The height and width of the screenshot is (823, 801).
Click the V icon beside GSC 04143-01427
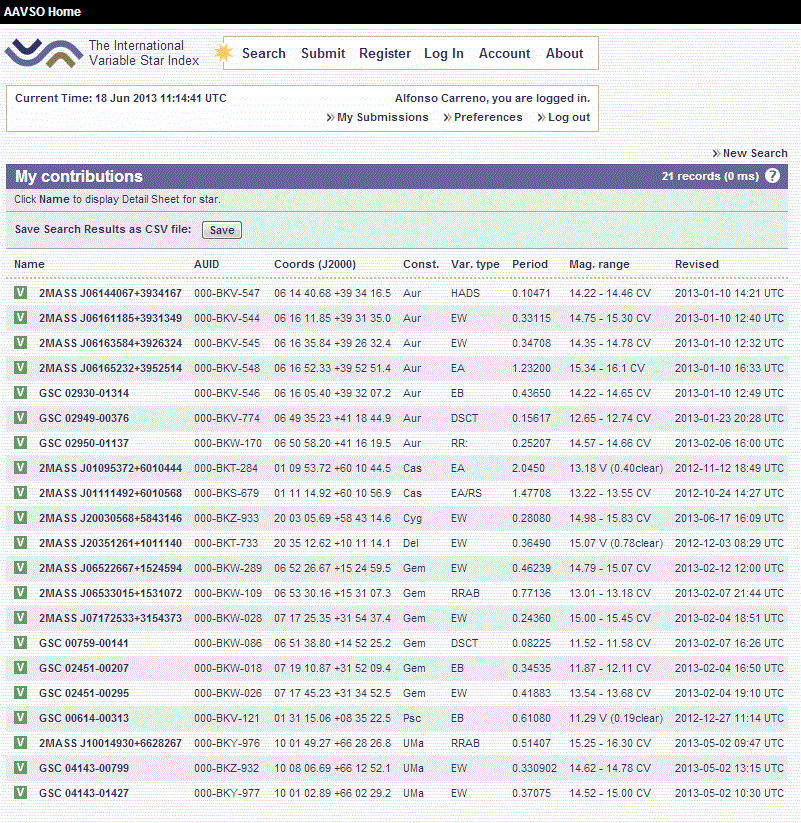[21, 793]
